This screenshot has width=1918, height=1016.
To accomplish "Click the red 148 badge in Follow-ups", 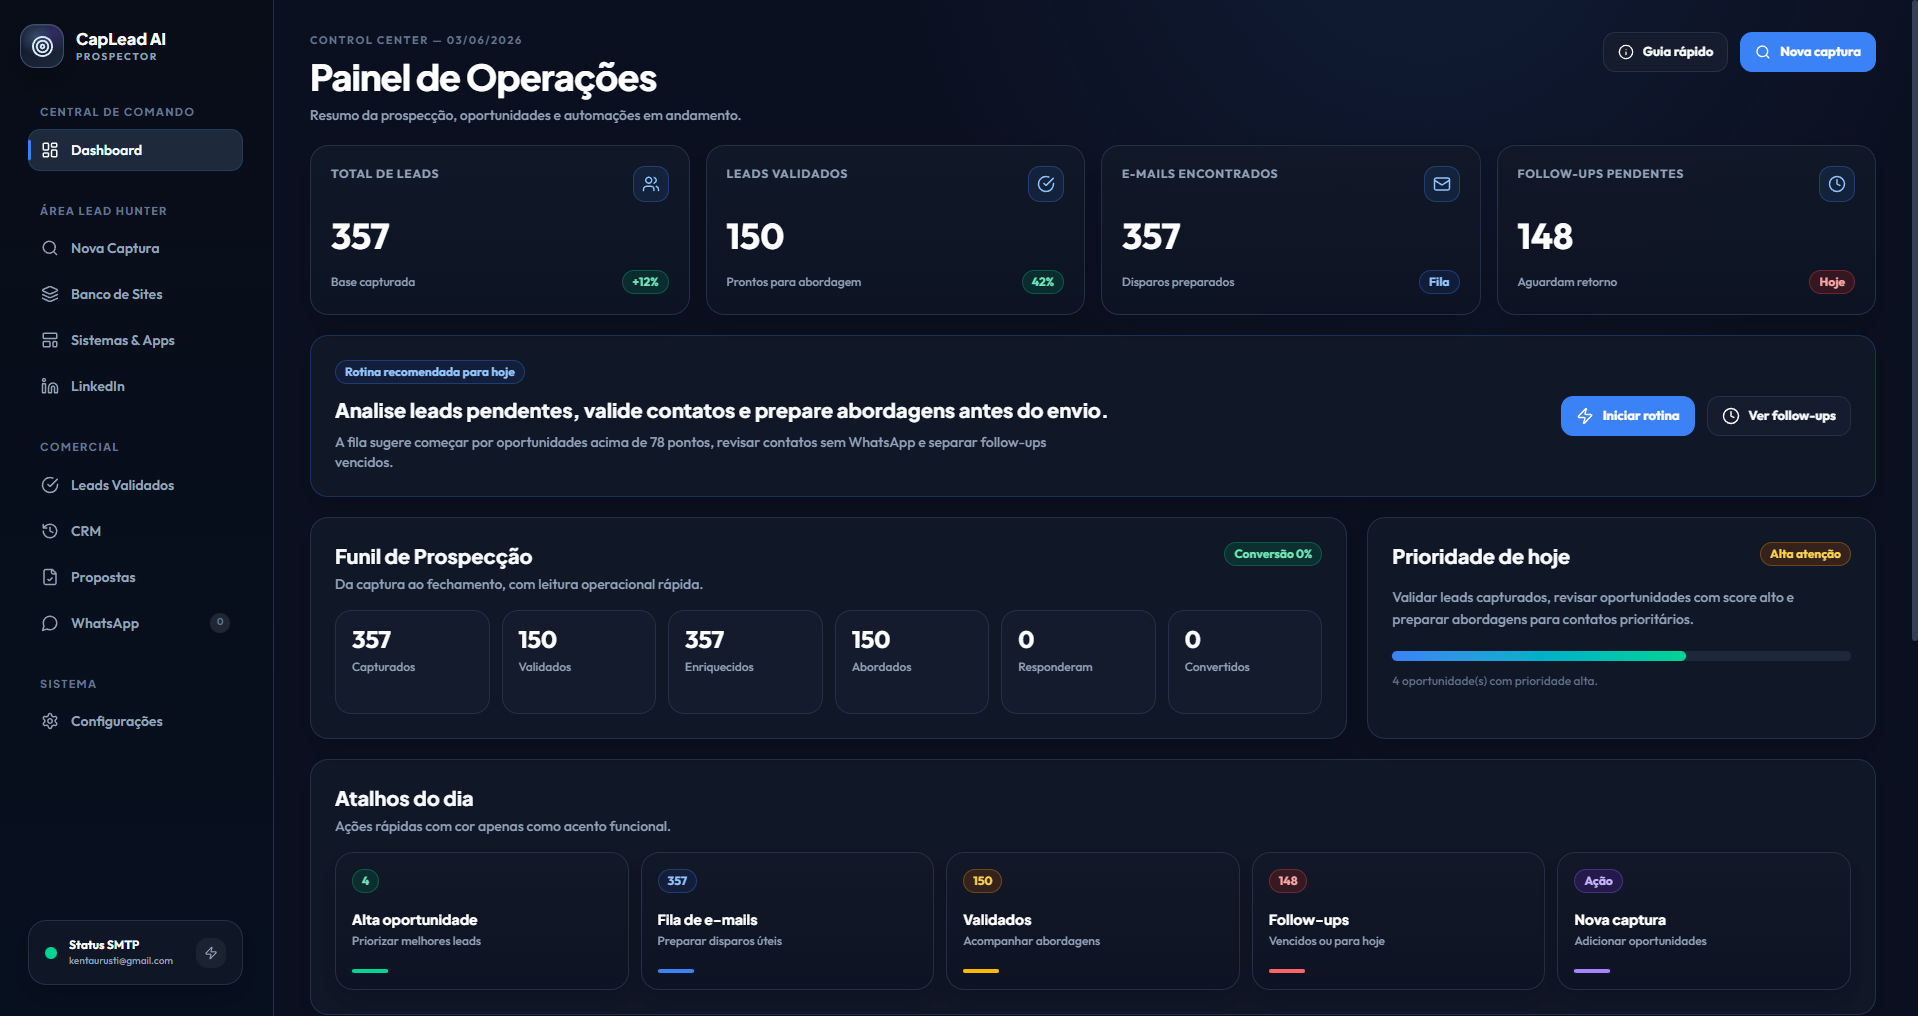I will 1288,881.
